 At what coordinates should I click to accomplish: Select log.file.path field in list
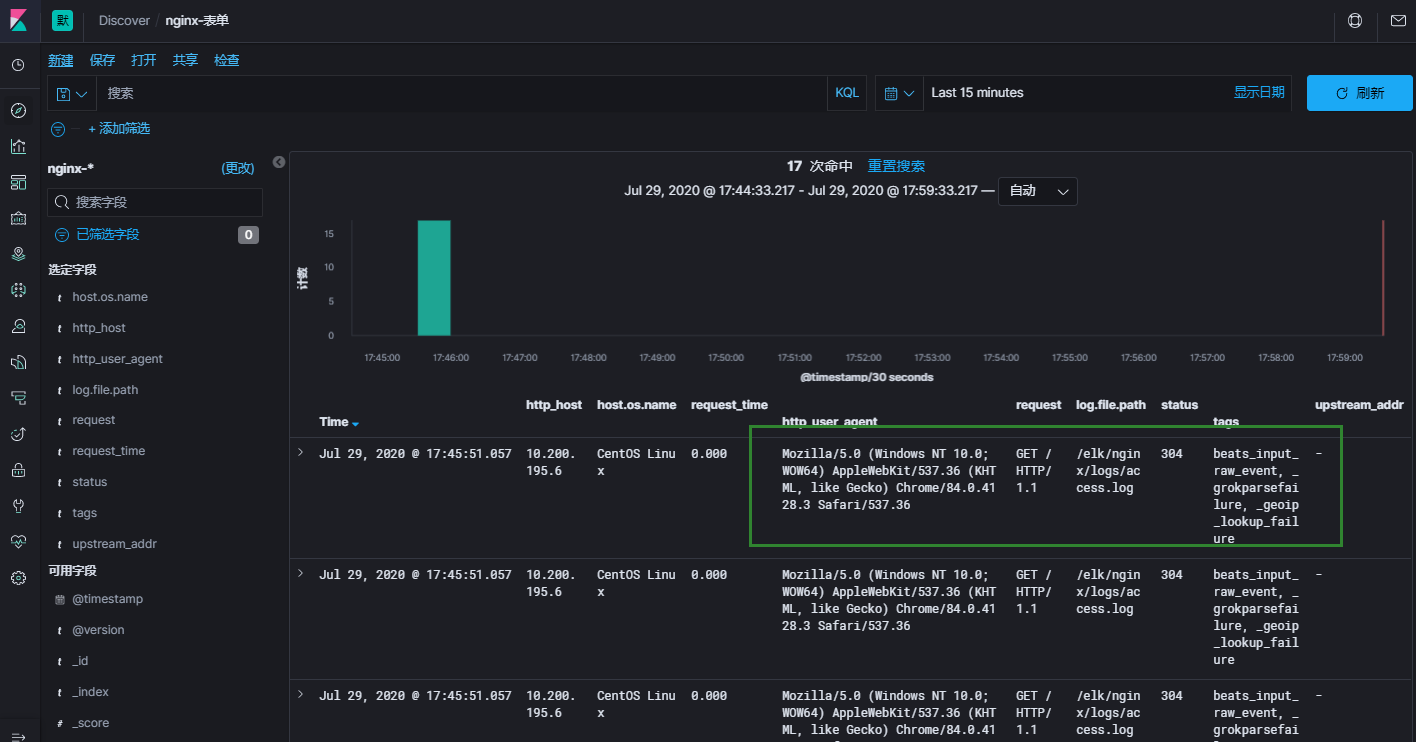[105, 390]
